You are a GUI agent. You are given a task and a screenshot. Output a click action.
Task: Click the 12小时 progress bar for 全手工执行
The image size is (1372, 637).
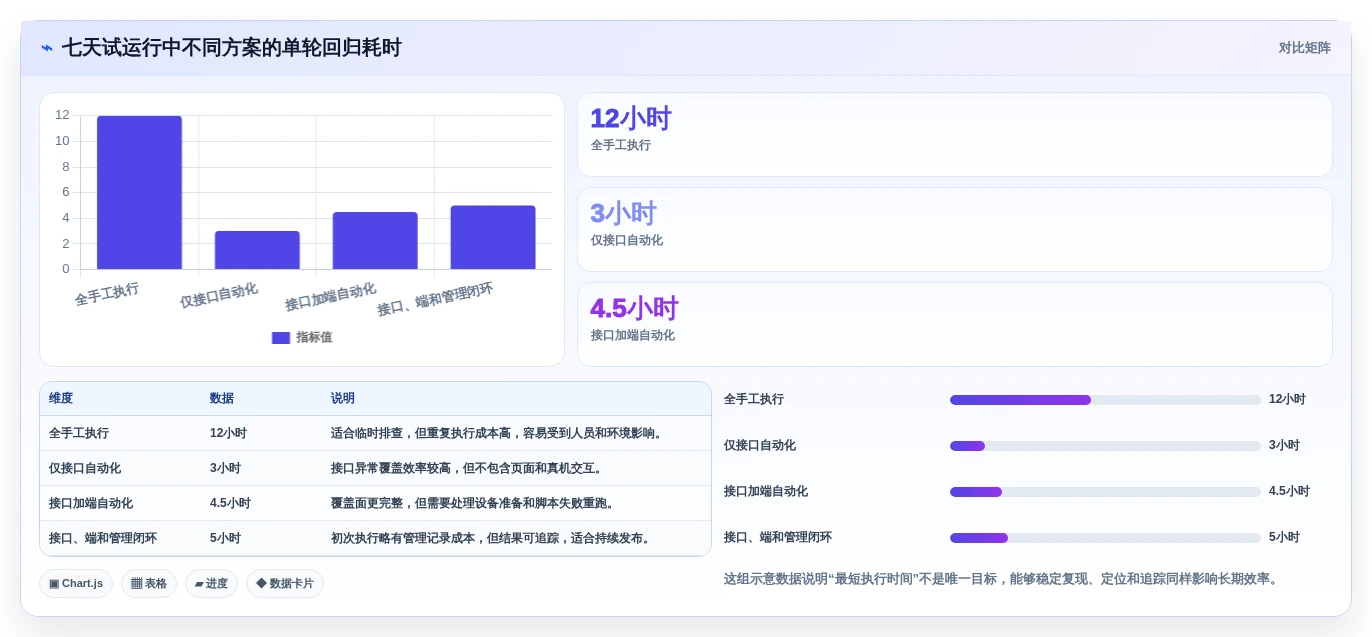click(x=1105, y=400)
